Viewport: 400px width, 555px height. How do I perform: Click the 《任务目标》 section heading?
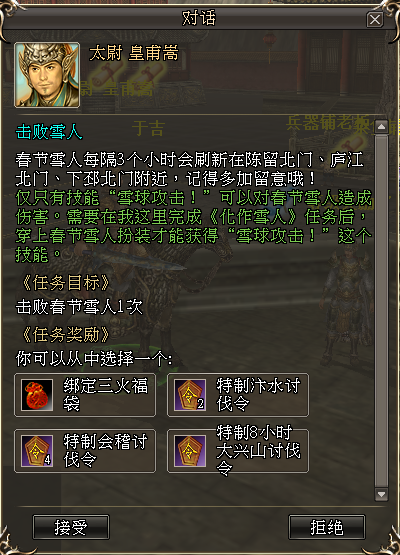(65, 283)
